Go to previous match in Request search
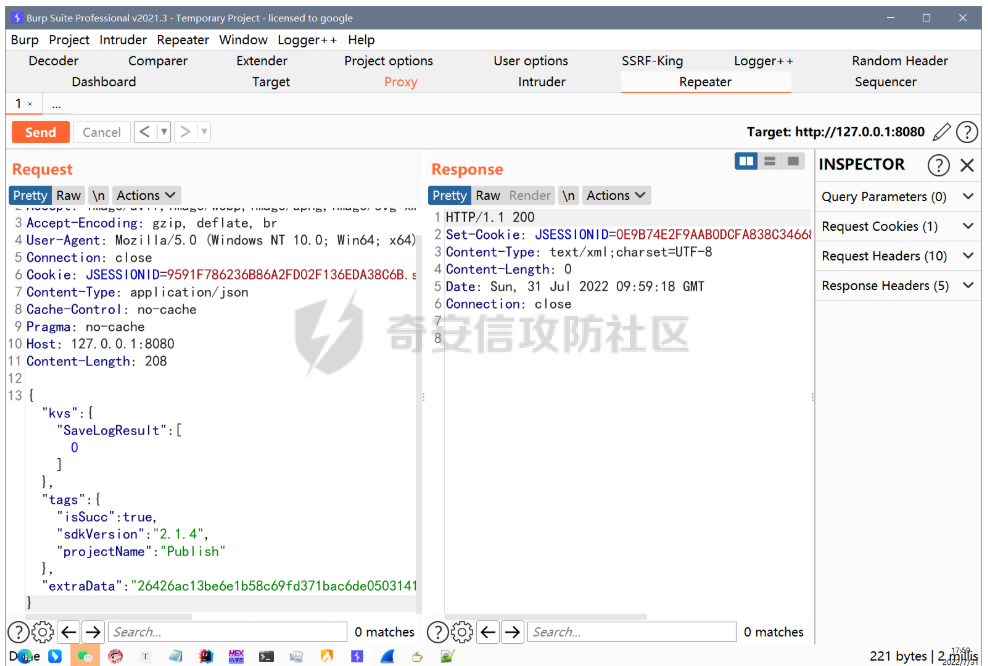The image size is (988, 666). 69,631
